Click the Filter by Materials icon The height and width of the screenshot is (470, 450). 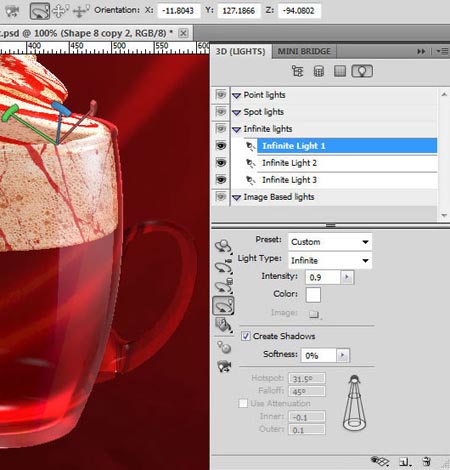click(x=340, y=71)
